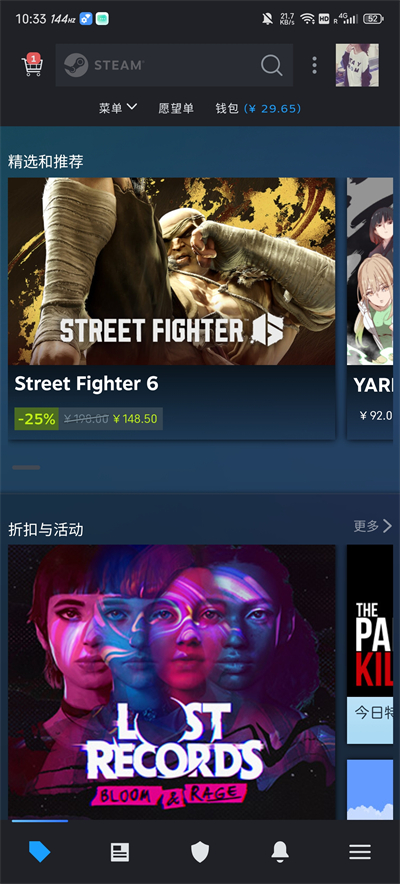The image size is (400, 884).
Task: Expand 更多 in the 折扣与活动 section
Action: 372,526
